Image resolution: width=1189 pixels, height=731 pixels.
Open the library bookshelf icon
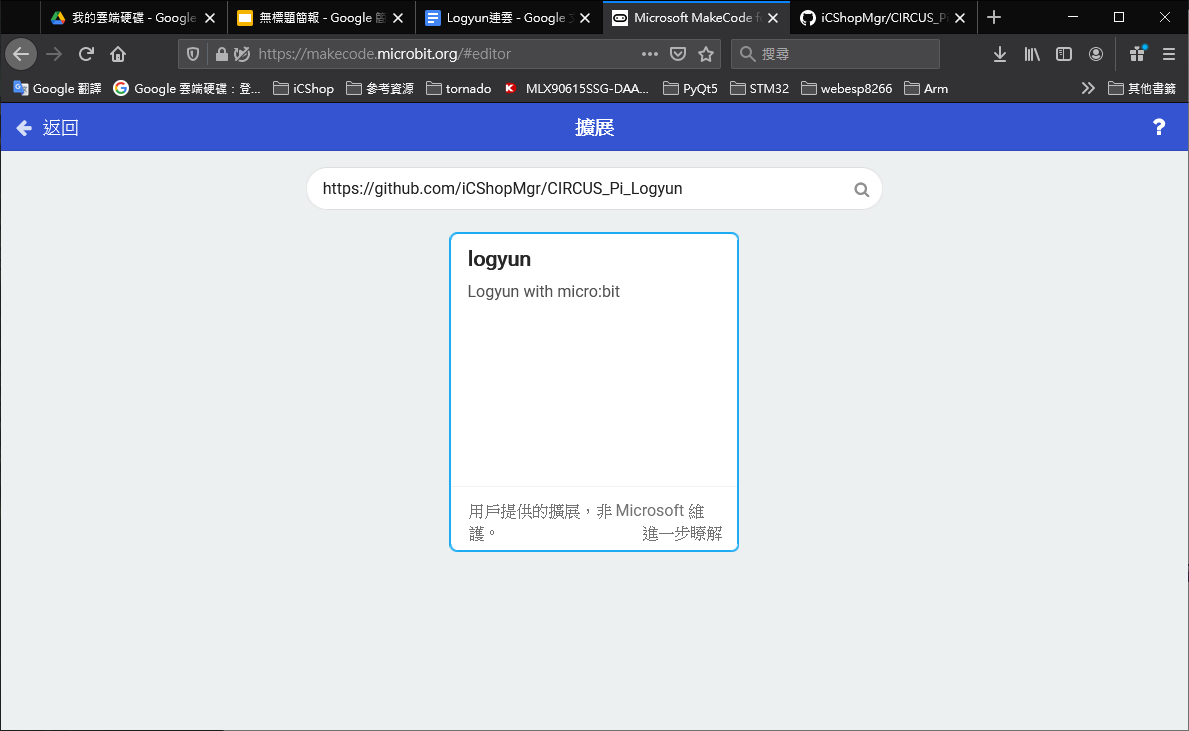(x=1032, y=54)
